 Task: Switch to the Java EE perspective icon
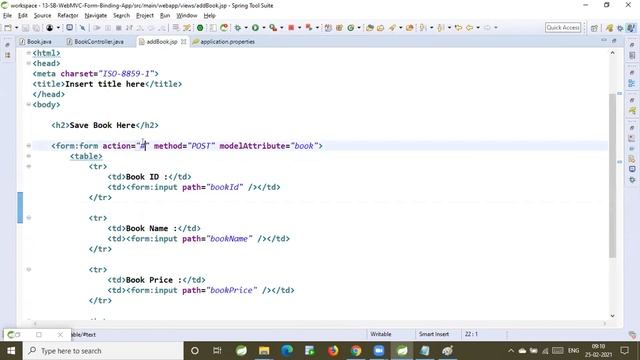tap(631, 28)
